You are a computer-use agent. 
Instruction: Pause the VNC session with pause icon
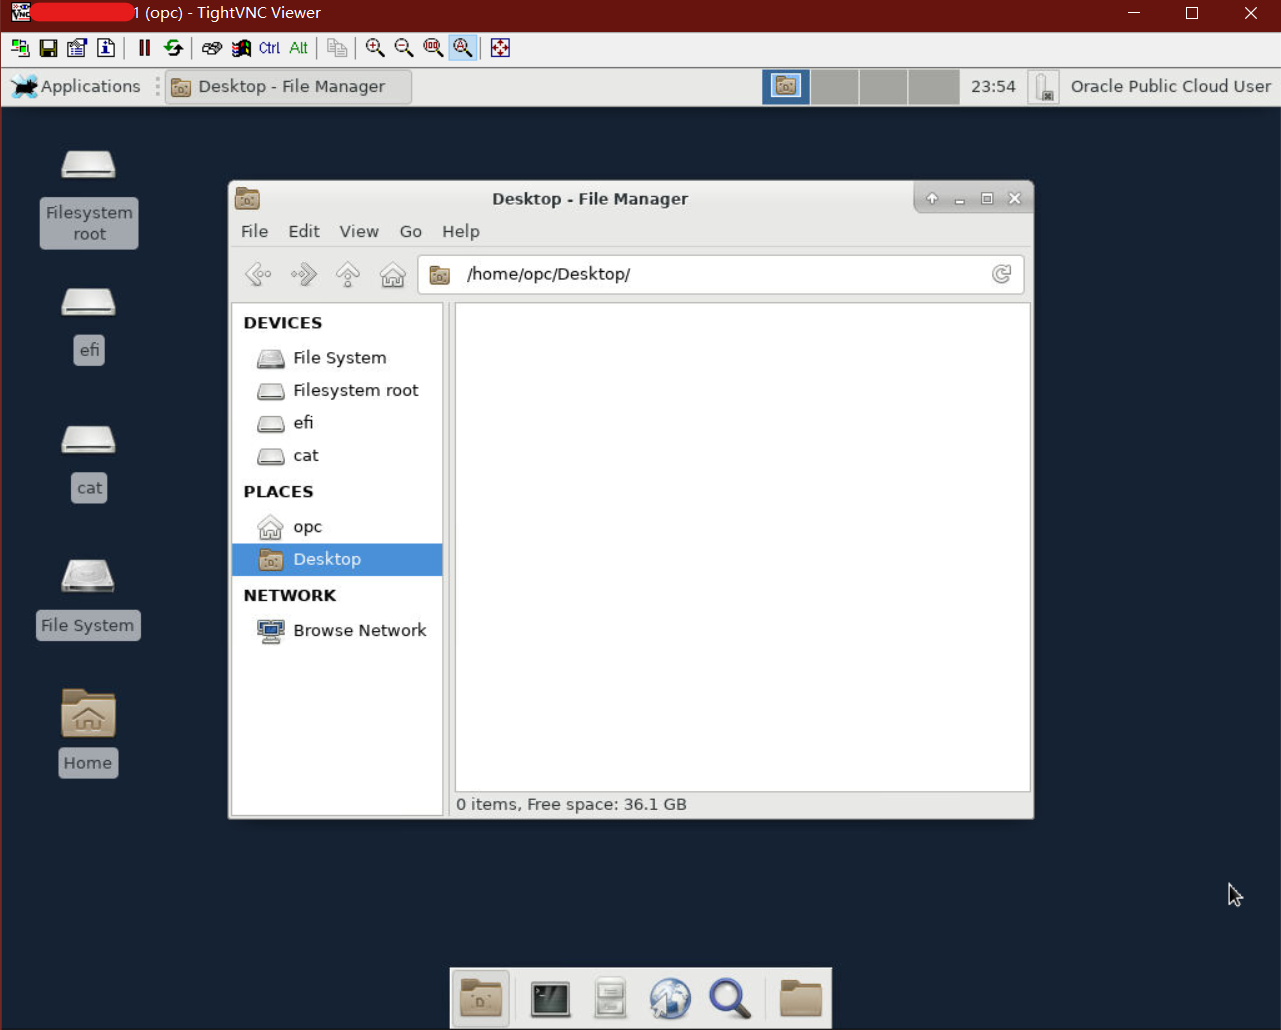pyautogui.click(x=144, y=48)
